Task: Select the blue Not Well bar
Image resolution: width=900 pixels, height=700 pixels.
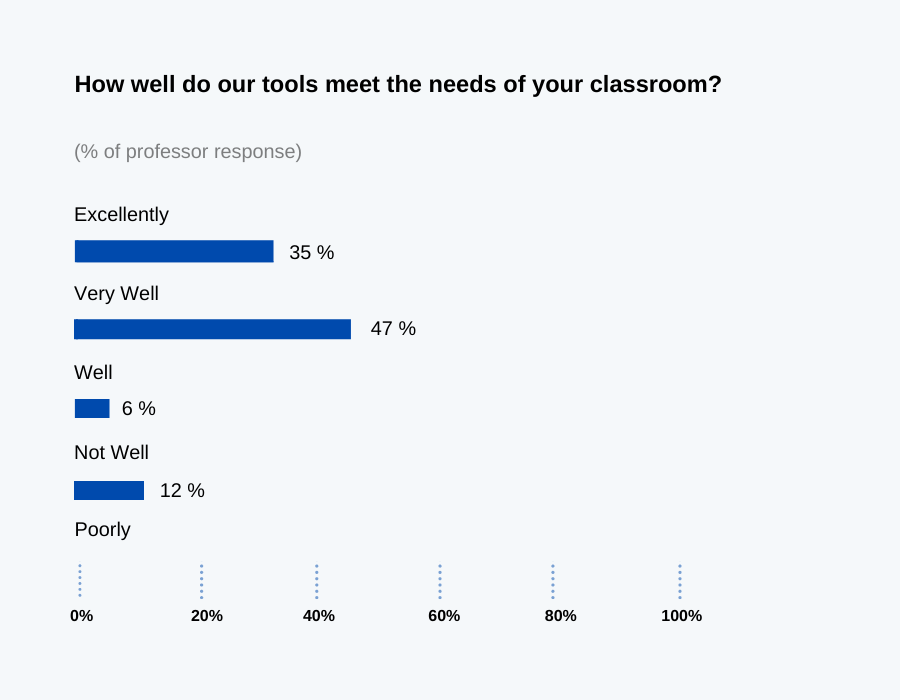Action: (x=109, y=491)
